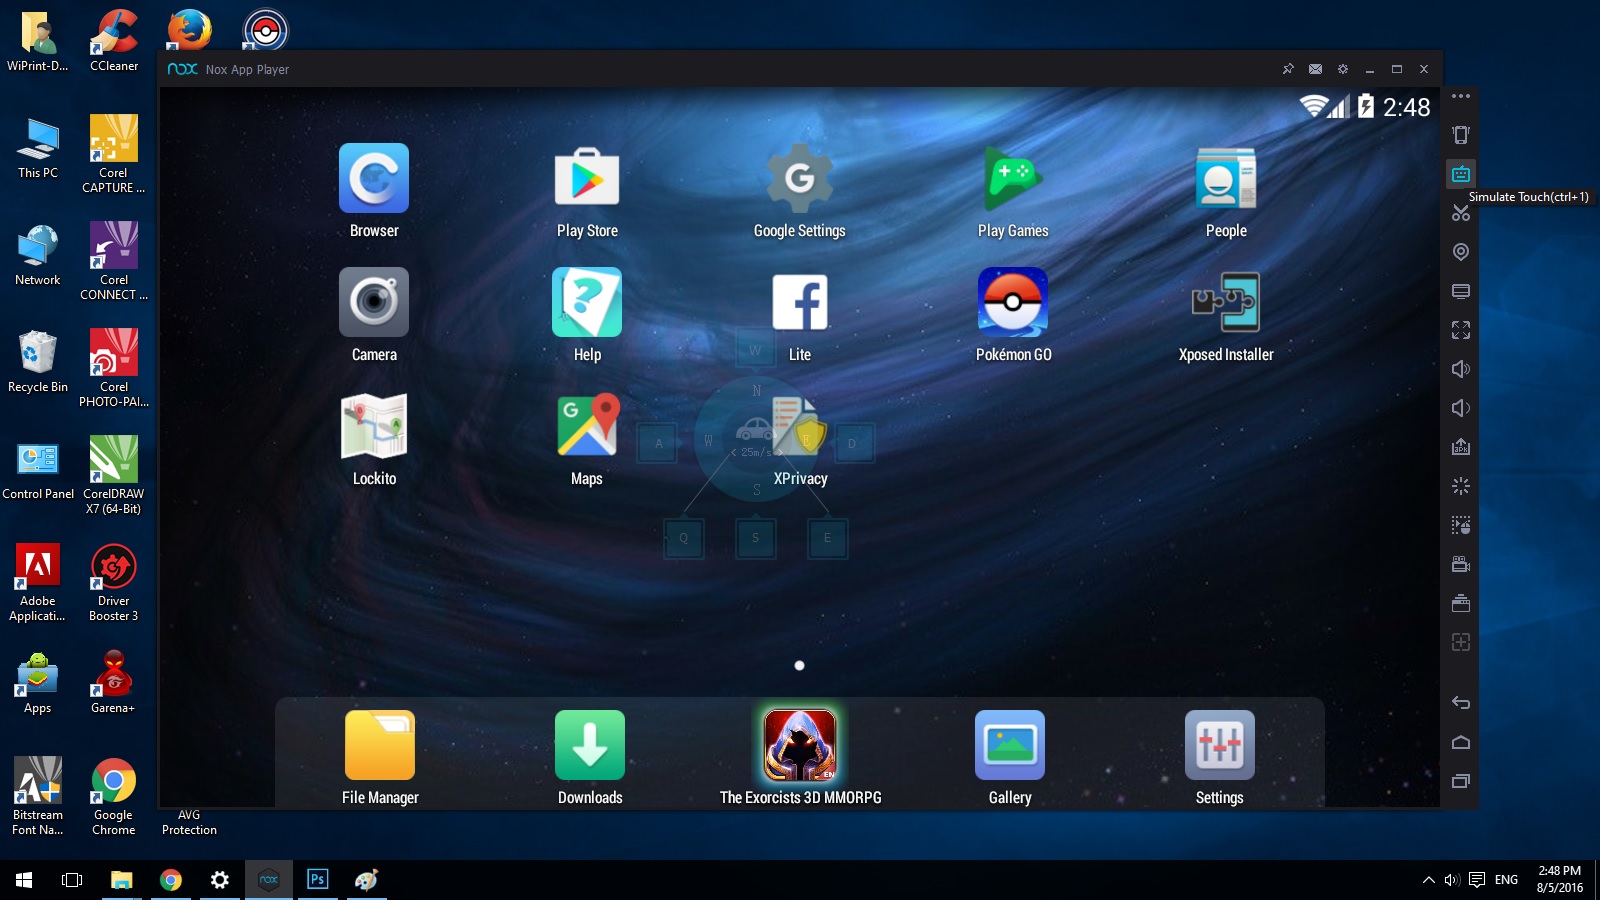Screen dimensions: 1600x900
Task: Launch the Play Games app
Action: (1013, 178)
